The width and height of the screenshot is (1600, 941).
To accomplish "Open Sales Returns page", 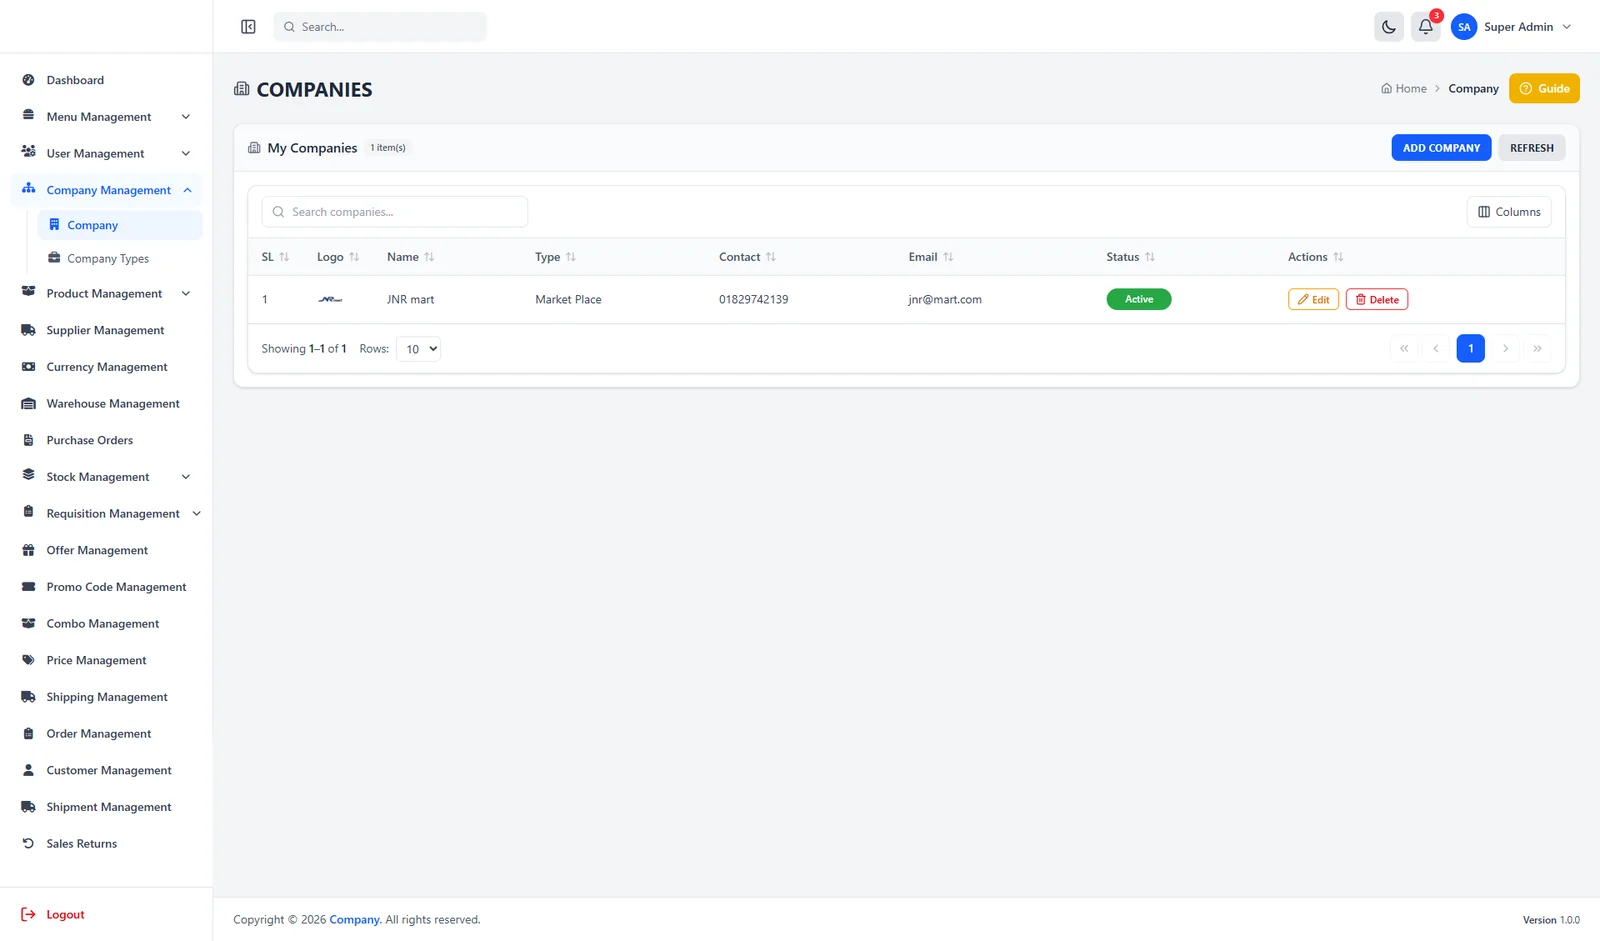I will coord(106,844).
